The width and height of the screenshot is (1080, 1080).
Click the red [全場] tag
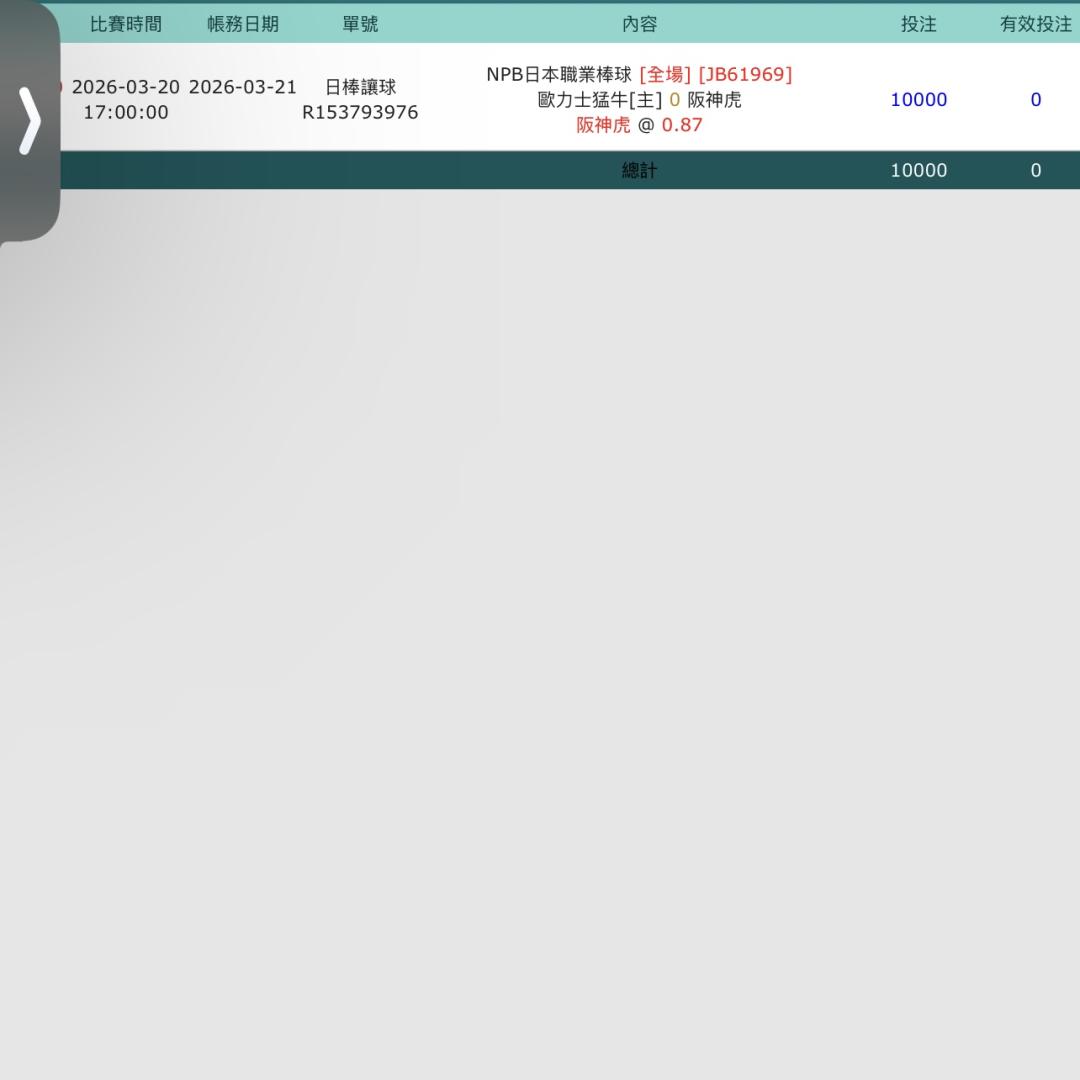[665, 74]
